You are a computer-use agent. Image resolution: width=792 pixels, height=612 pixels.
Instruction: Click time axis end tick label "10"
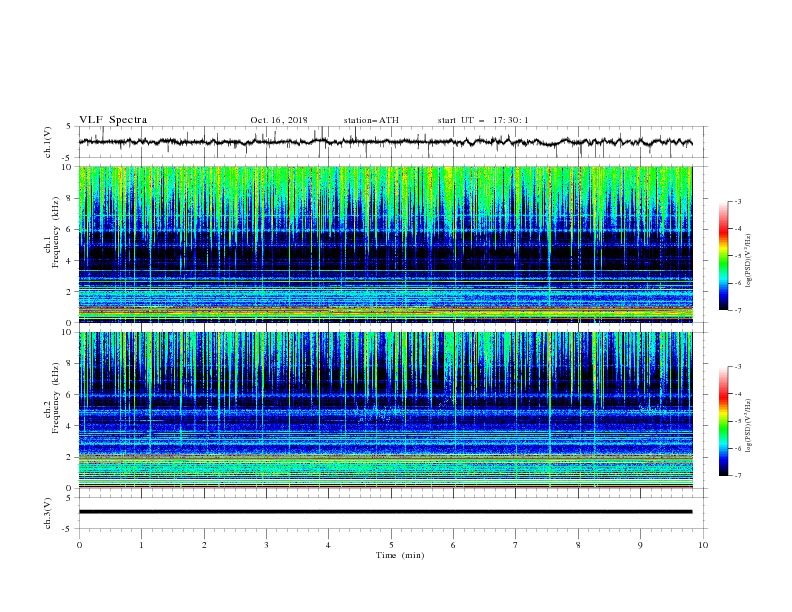(x=703, y=545)
